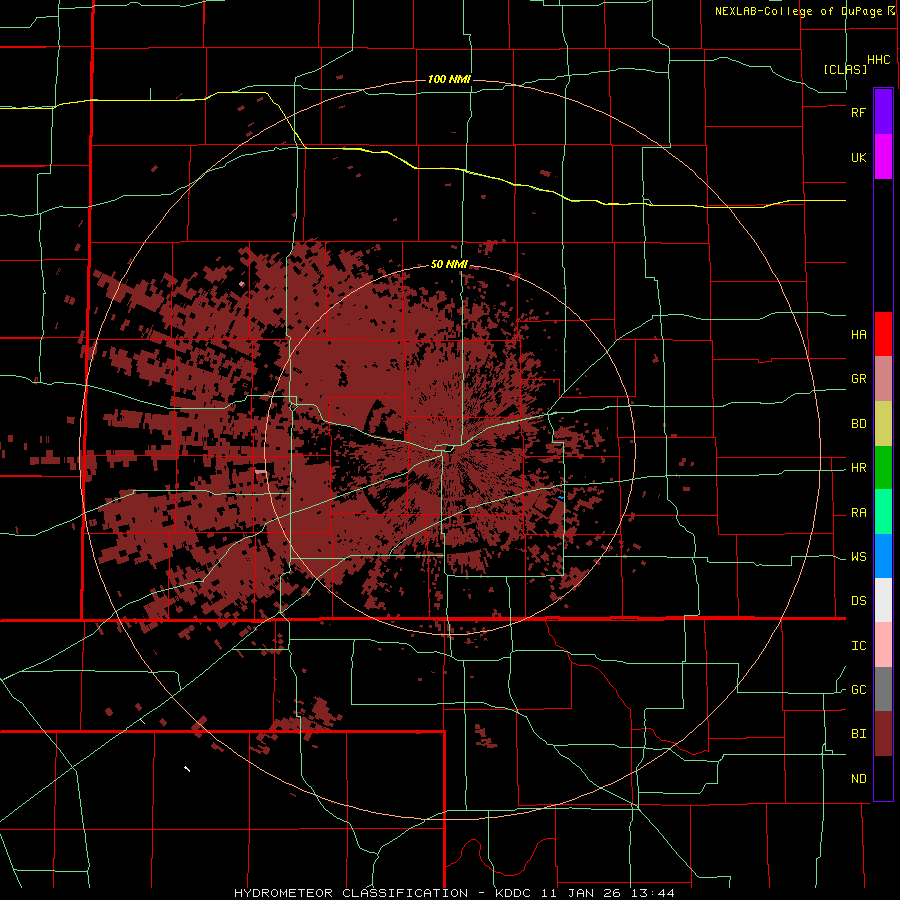Click the "GR" legend label

(858, 379)
